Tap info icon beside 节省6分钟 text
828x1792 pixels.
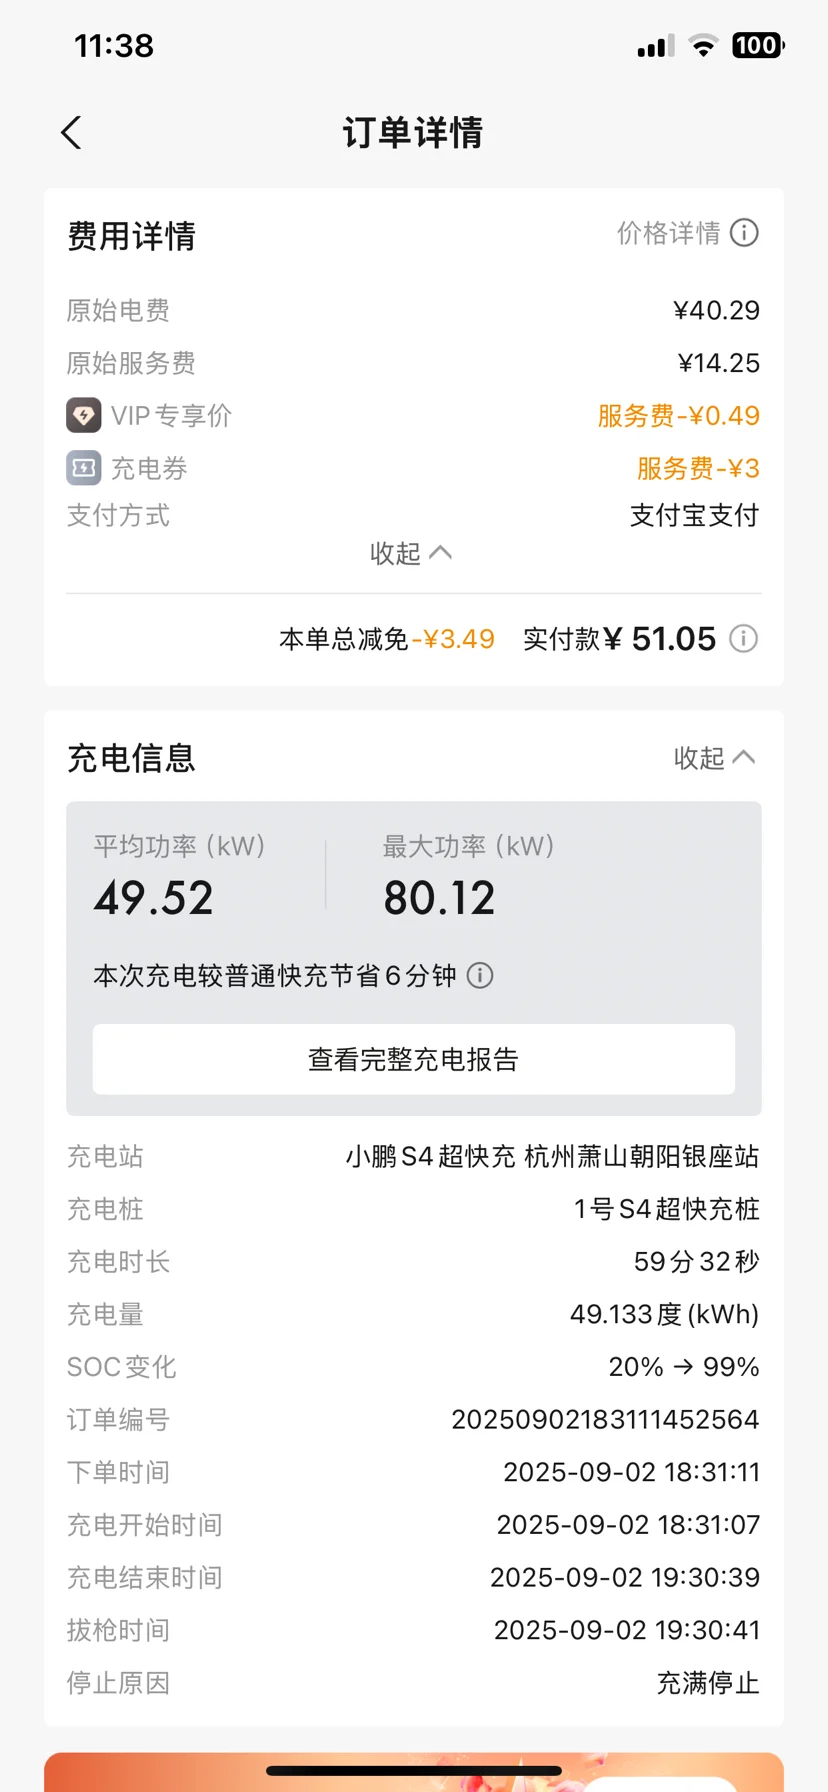pos(480,975)
